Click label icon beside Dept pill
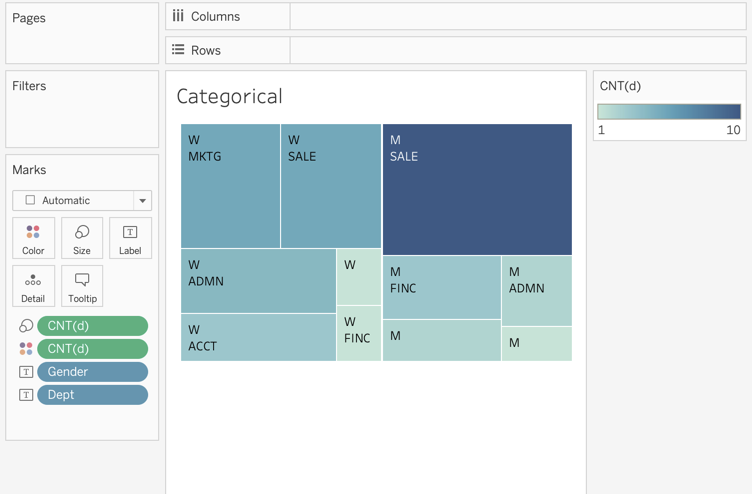Viewport: 752px width, 494px height. (x=26, y=395)
